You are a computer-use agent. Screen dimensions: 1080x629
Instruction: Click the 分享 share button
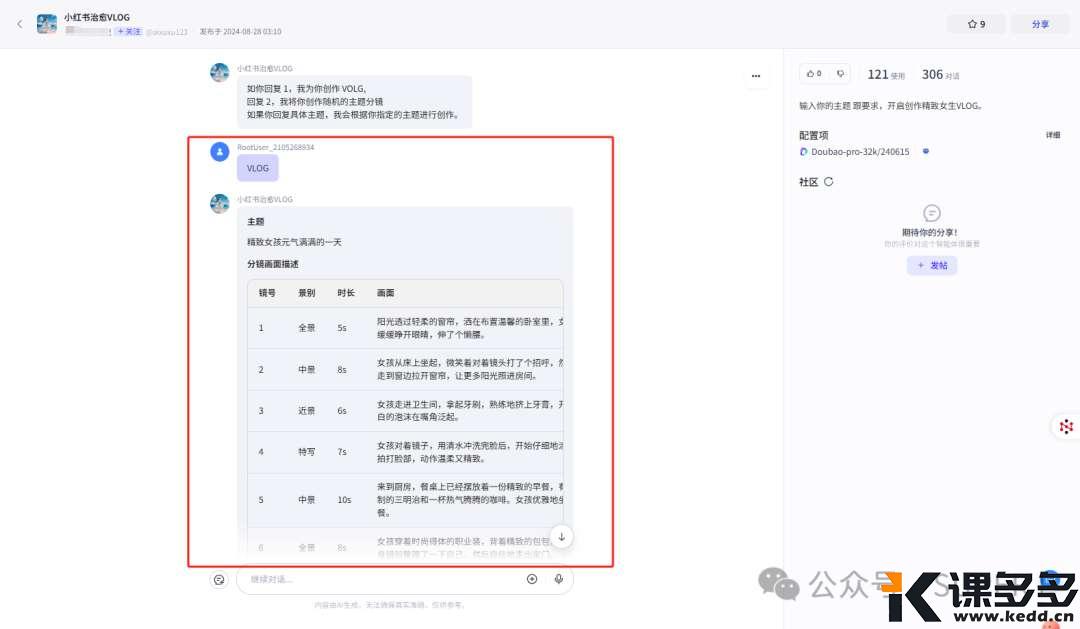1040,24
